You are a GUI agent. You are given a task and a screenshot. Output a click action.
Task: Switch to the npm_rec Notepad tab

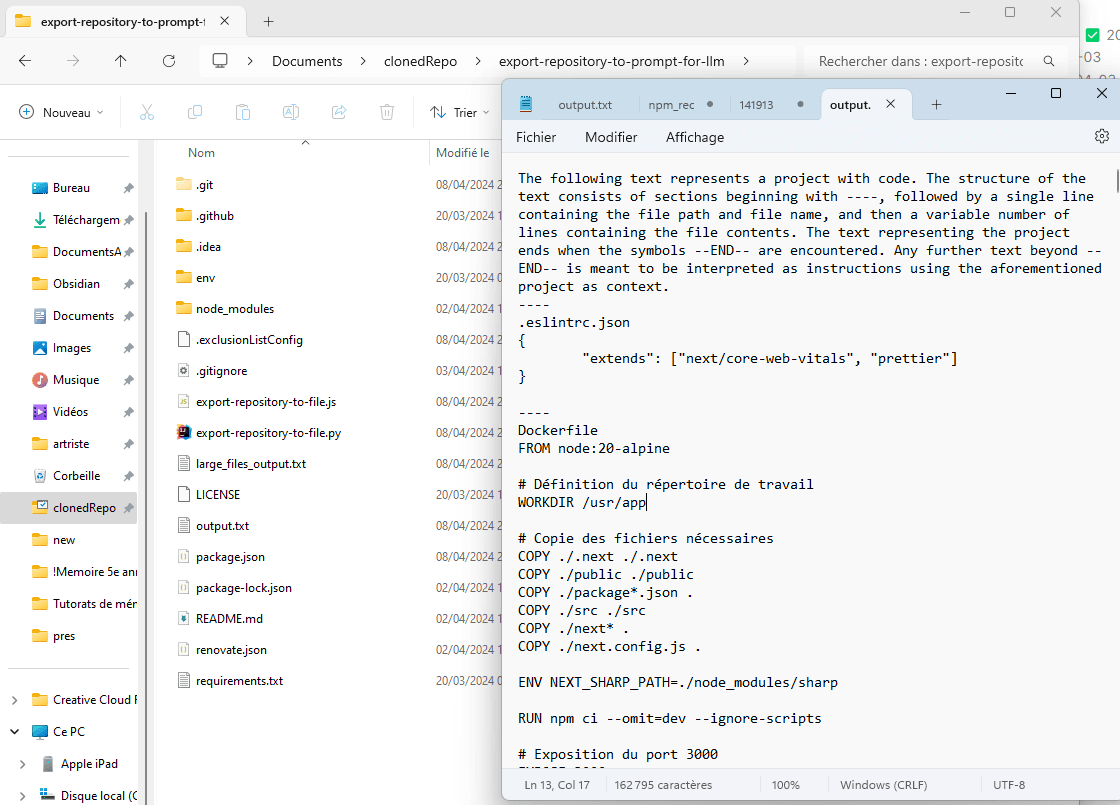tap(671, 104)
